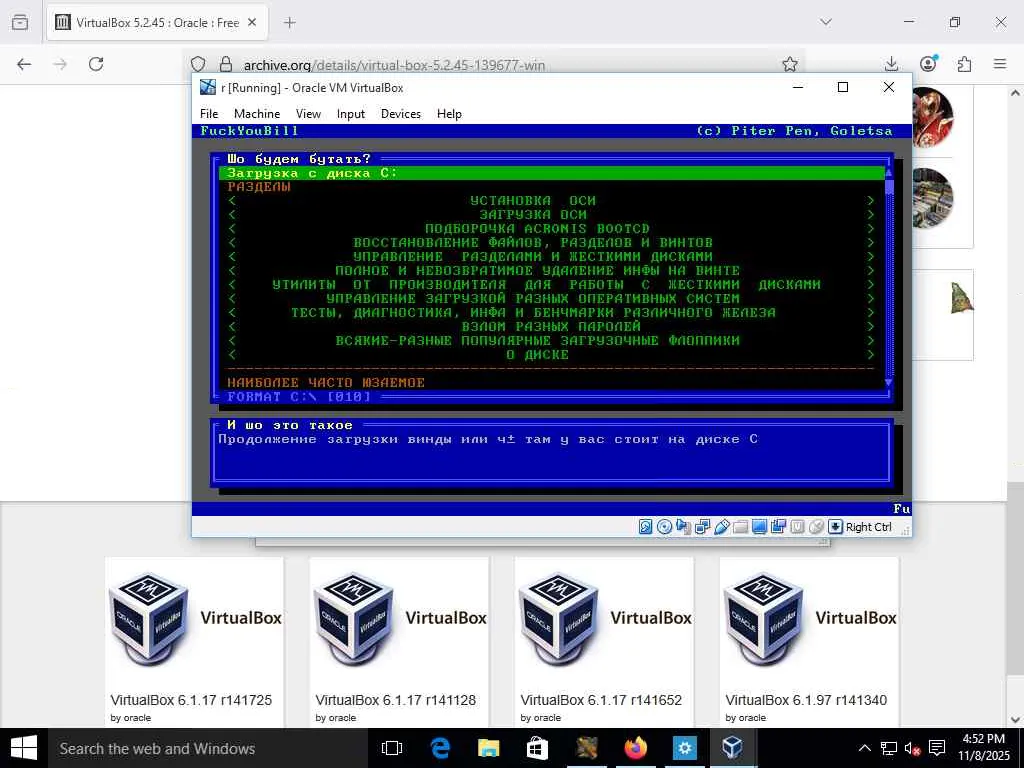Select 'Загрузка с диска C:' highlighted boot entry

point(552,173)
